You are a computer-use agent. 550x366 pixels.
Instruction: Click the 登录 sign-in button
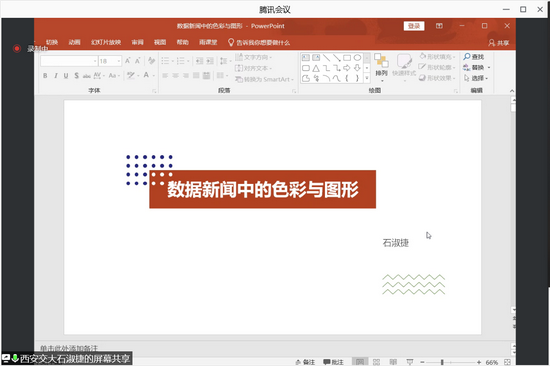tap(414, 26)
